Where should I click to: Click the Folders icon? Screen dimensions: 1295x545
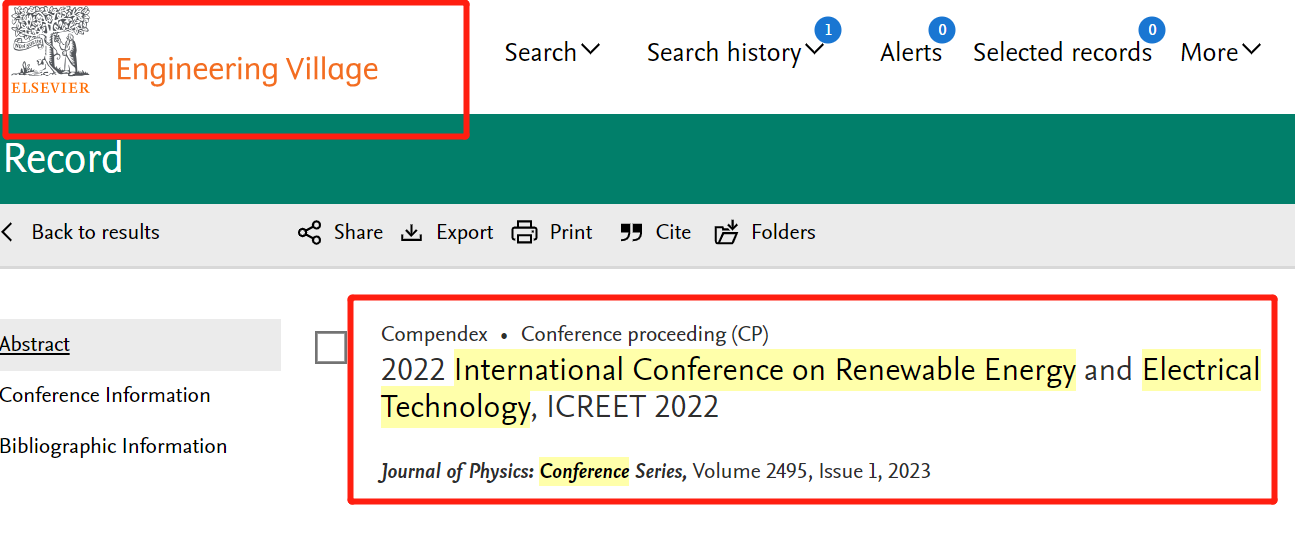tap(726, 232)
